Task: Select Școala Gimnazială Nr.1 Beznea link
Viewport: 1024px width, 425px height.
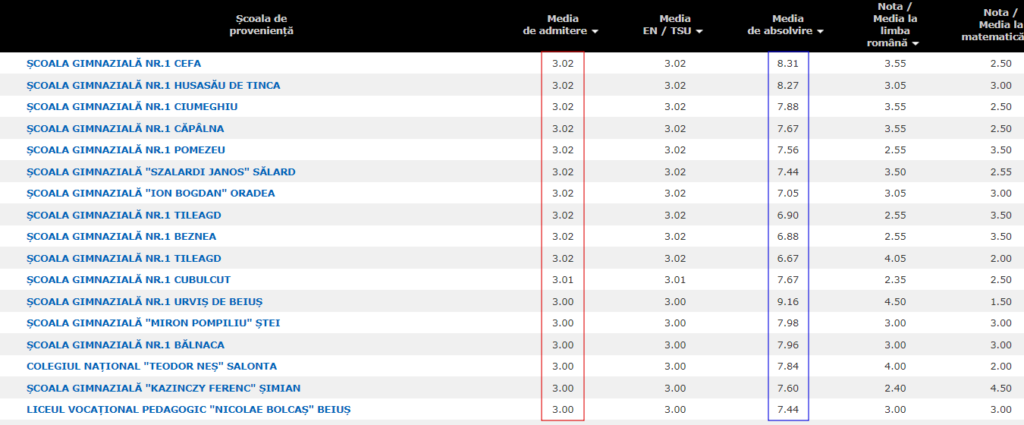Action: (x=121, y=237)
